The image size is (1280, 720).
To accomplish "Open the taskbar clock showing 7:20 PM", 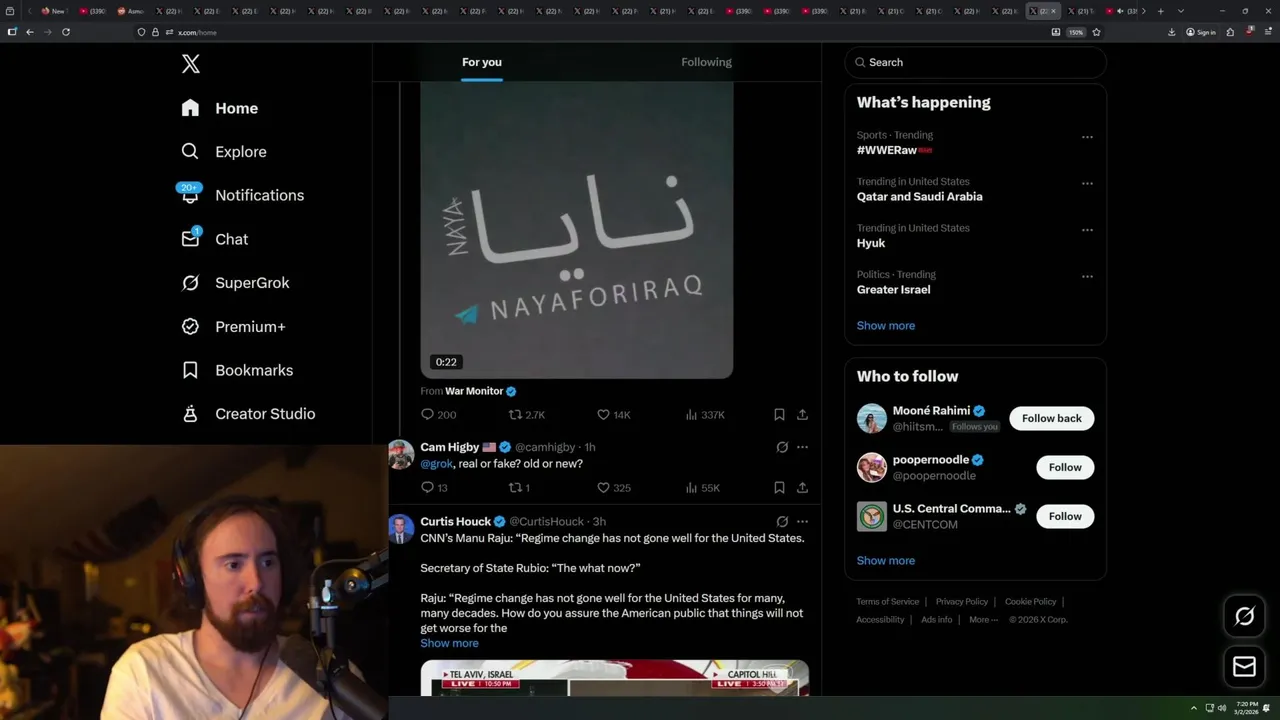I will point(1246,708).
